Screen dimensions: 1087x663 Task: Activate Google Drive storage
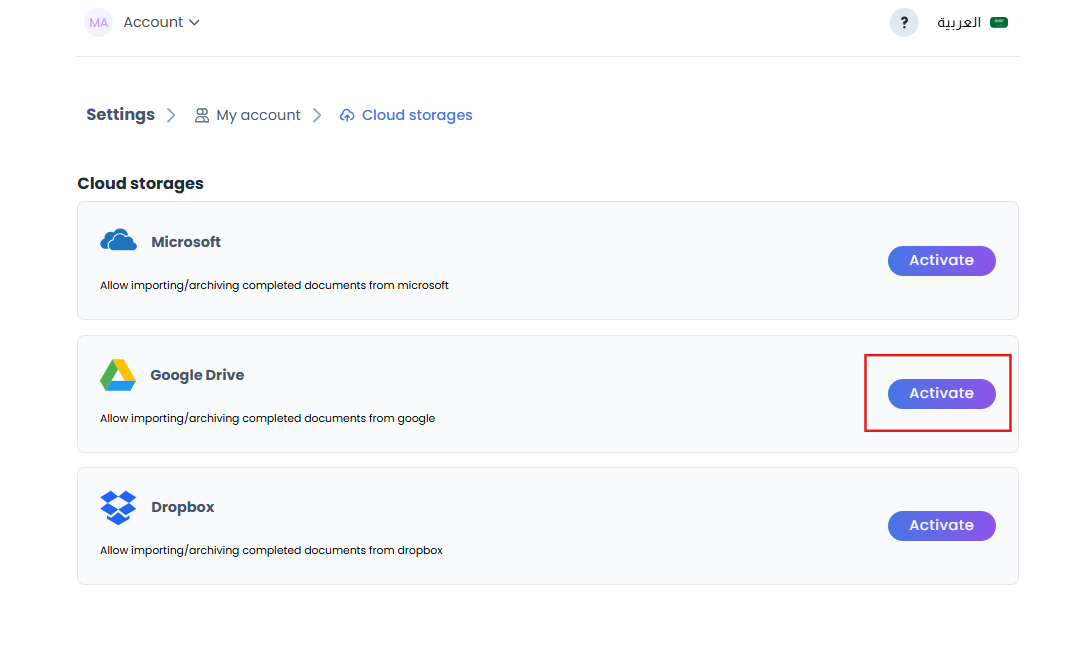941,394
